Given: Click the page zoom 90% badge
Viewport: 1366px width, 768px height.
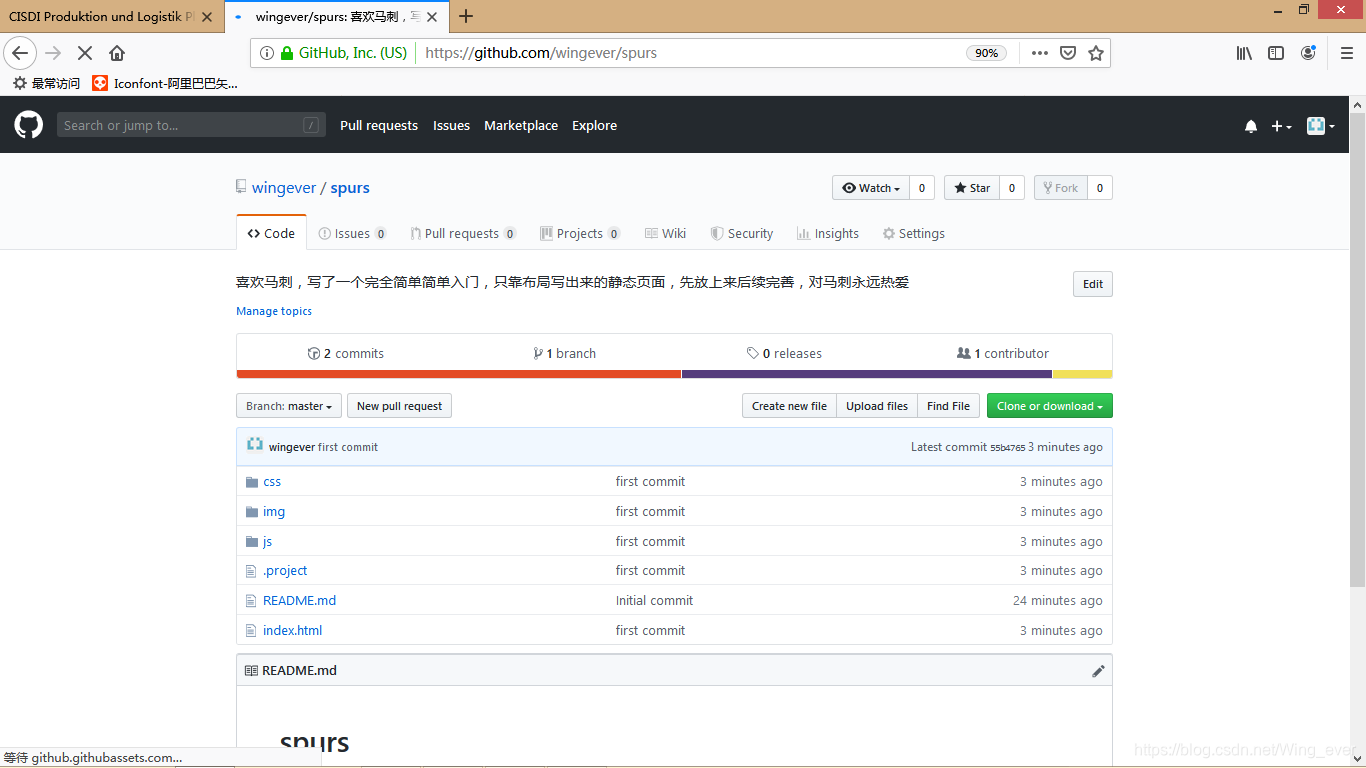Looking at the screenshot, I should pos(986,53).
